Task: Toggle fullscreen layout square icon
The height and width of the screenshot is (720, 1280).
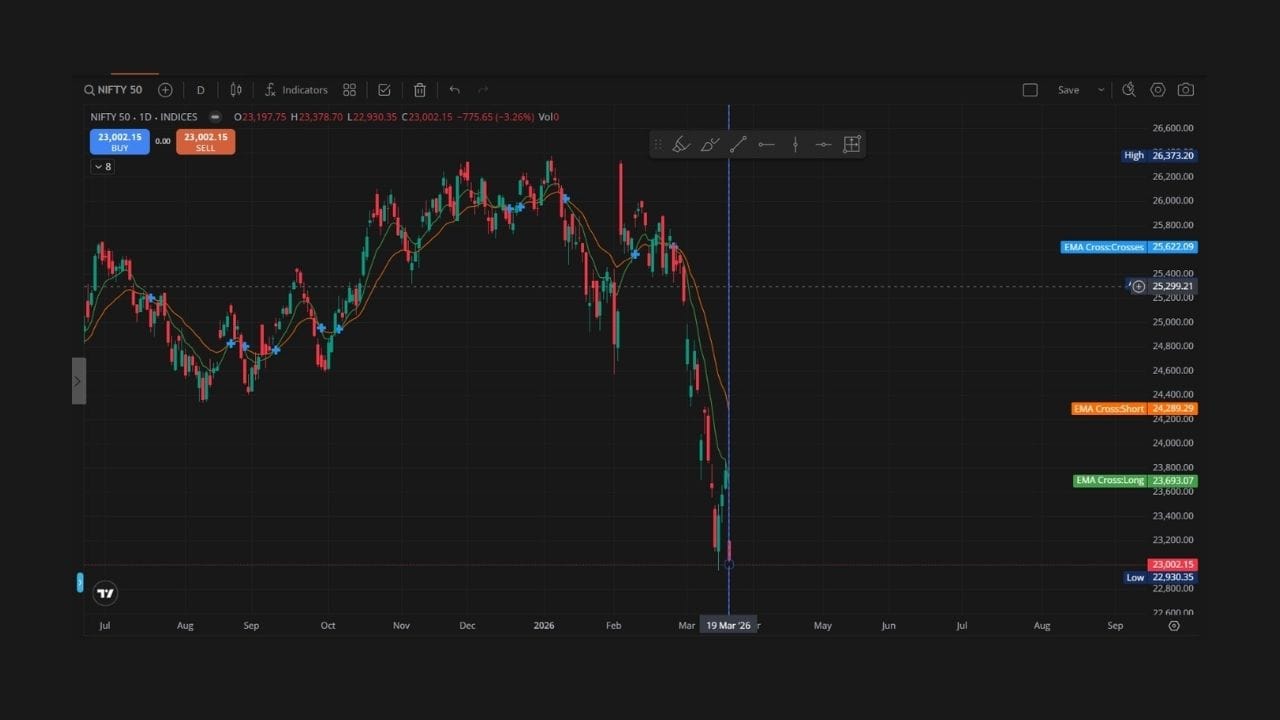Action: 1030,90
